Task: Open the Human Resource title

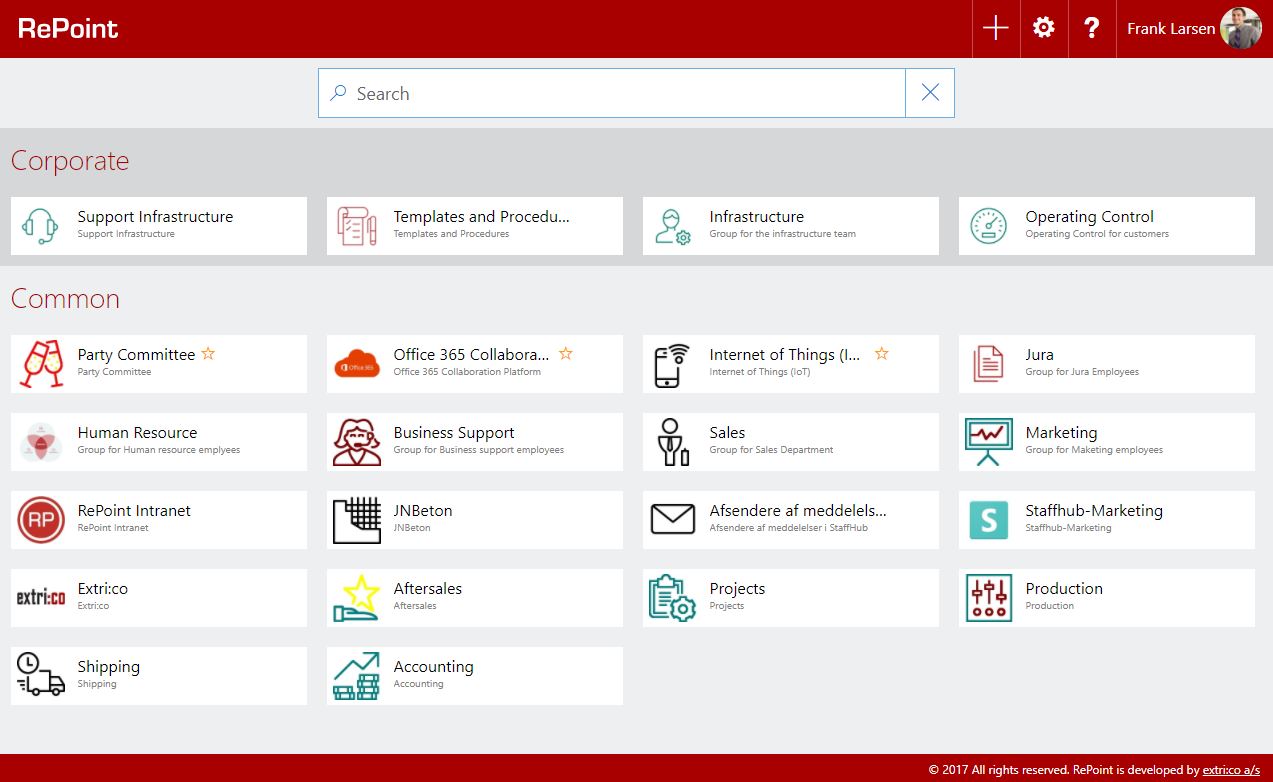Action: [x=137, y=433]
